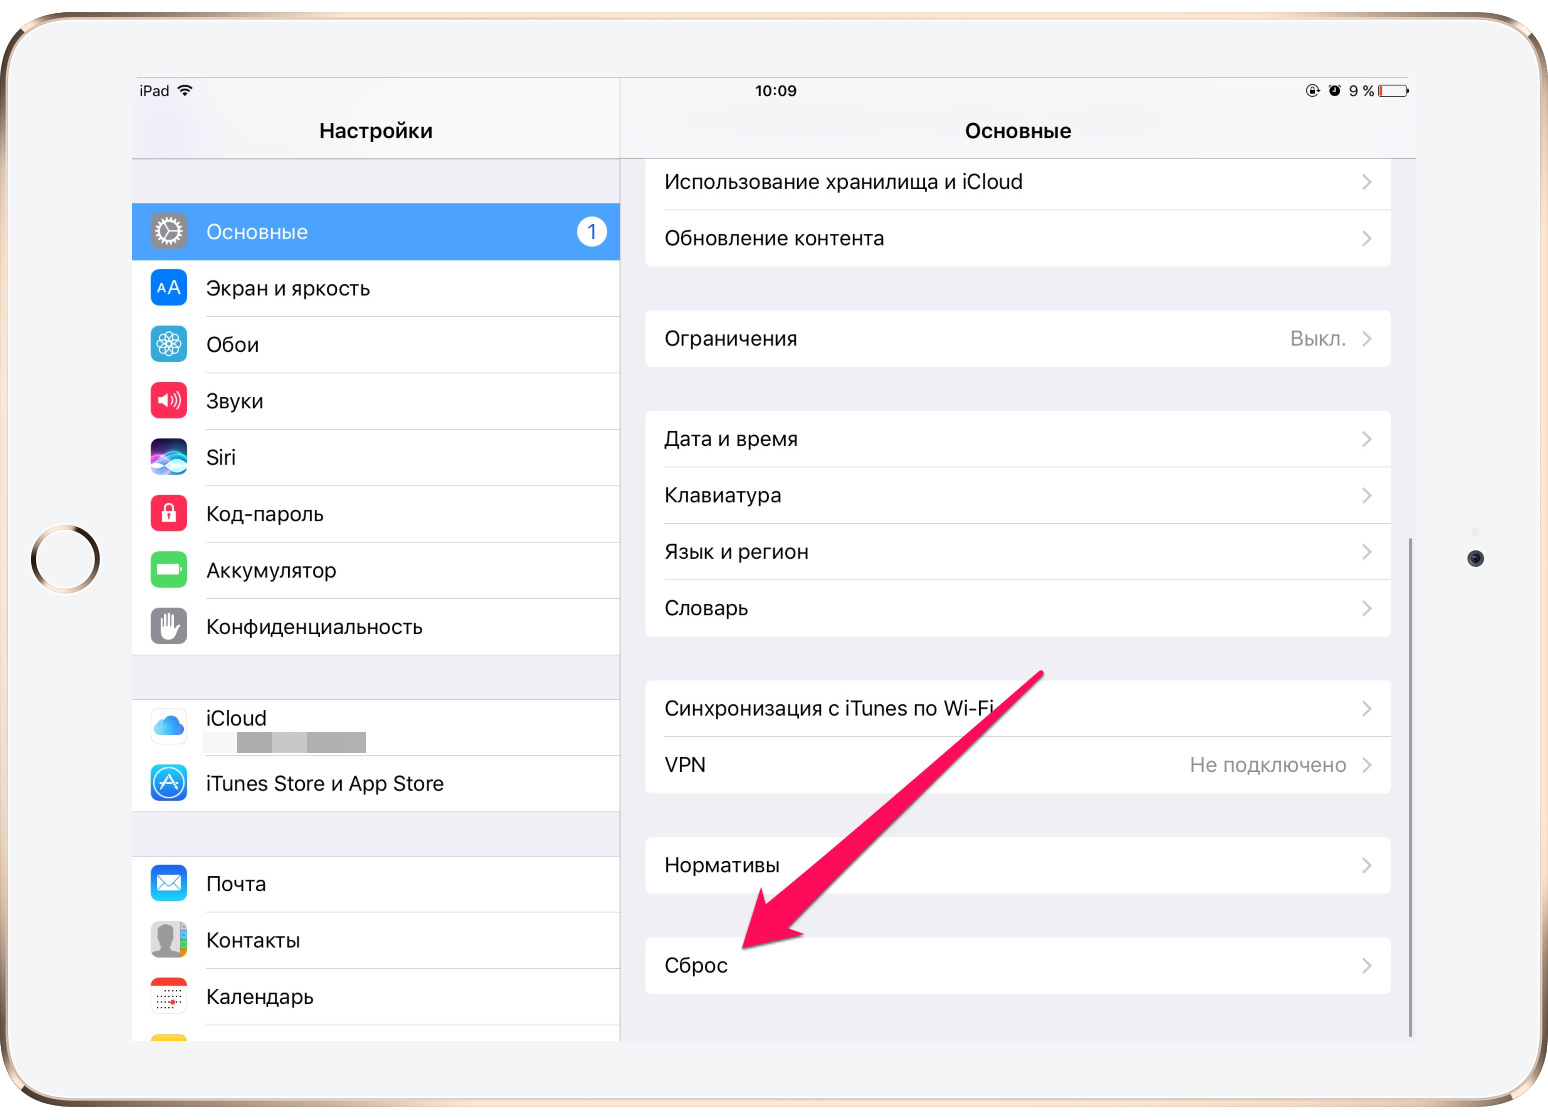Open Сброс chevron

(1367, 966)
